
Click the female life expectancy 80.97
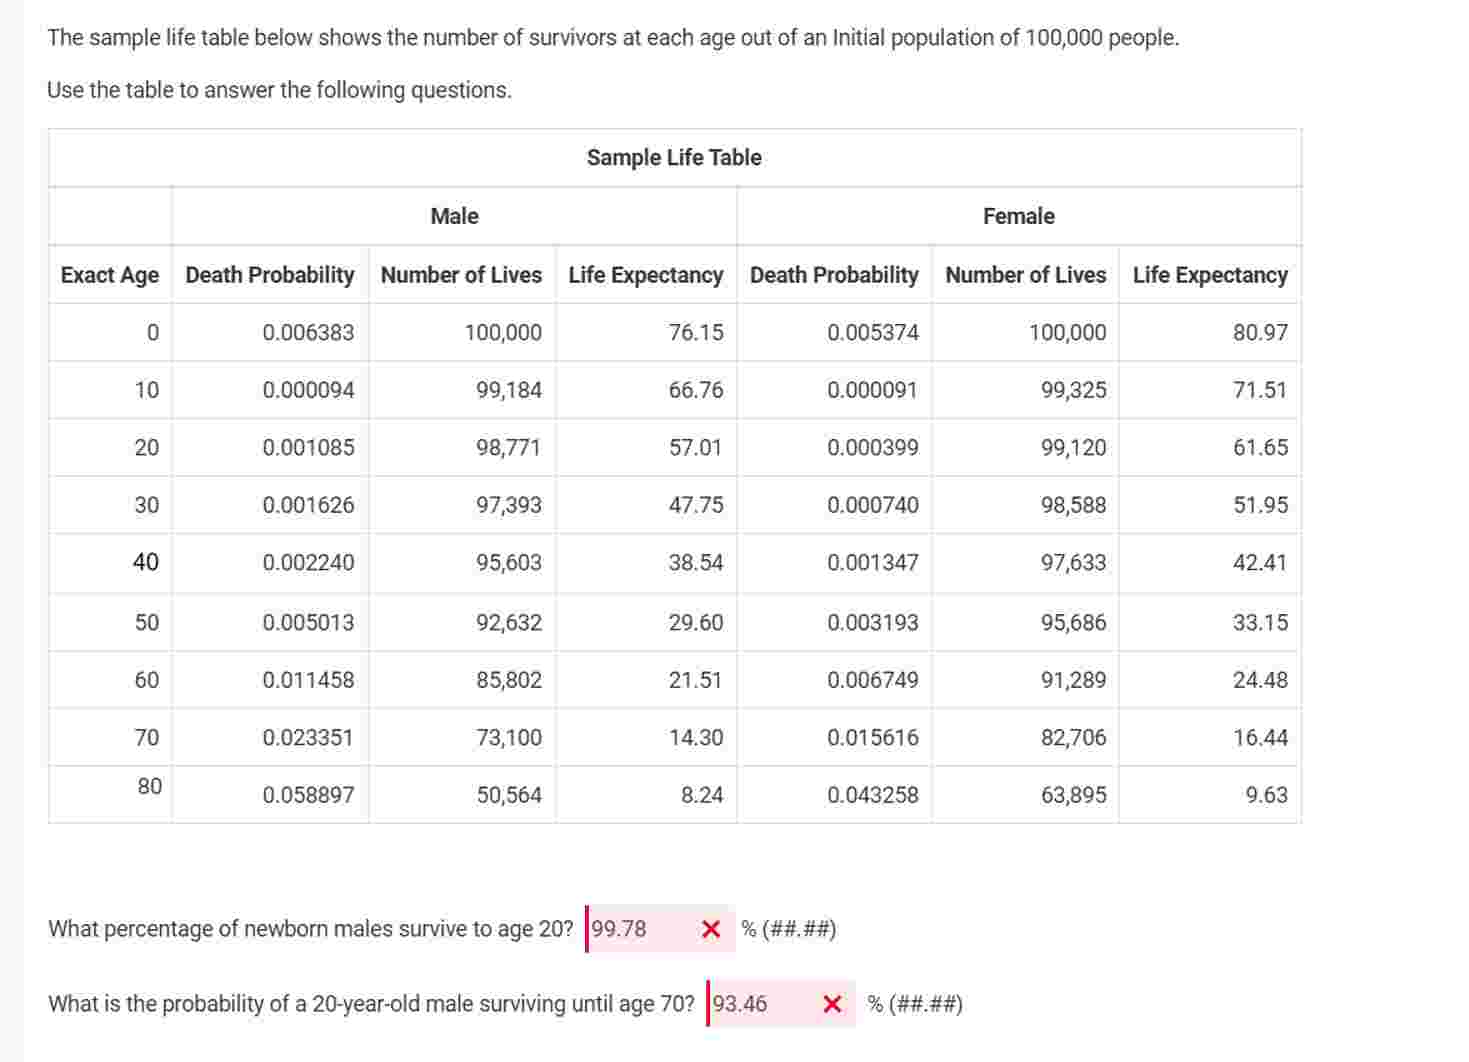tap(1262, 332)
